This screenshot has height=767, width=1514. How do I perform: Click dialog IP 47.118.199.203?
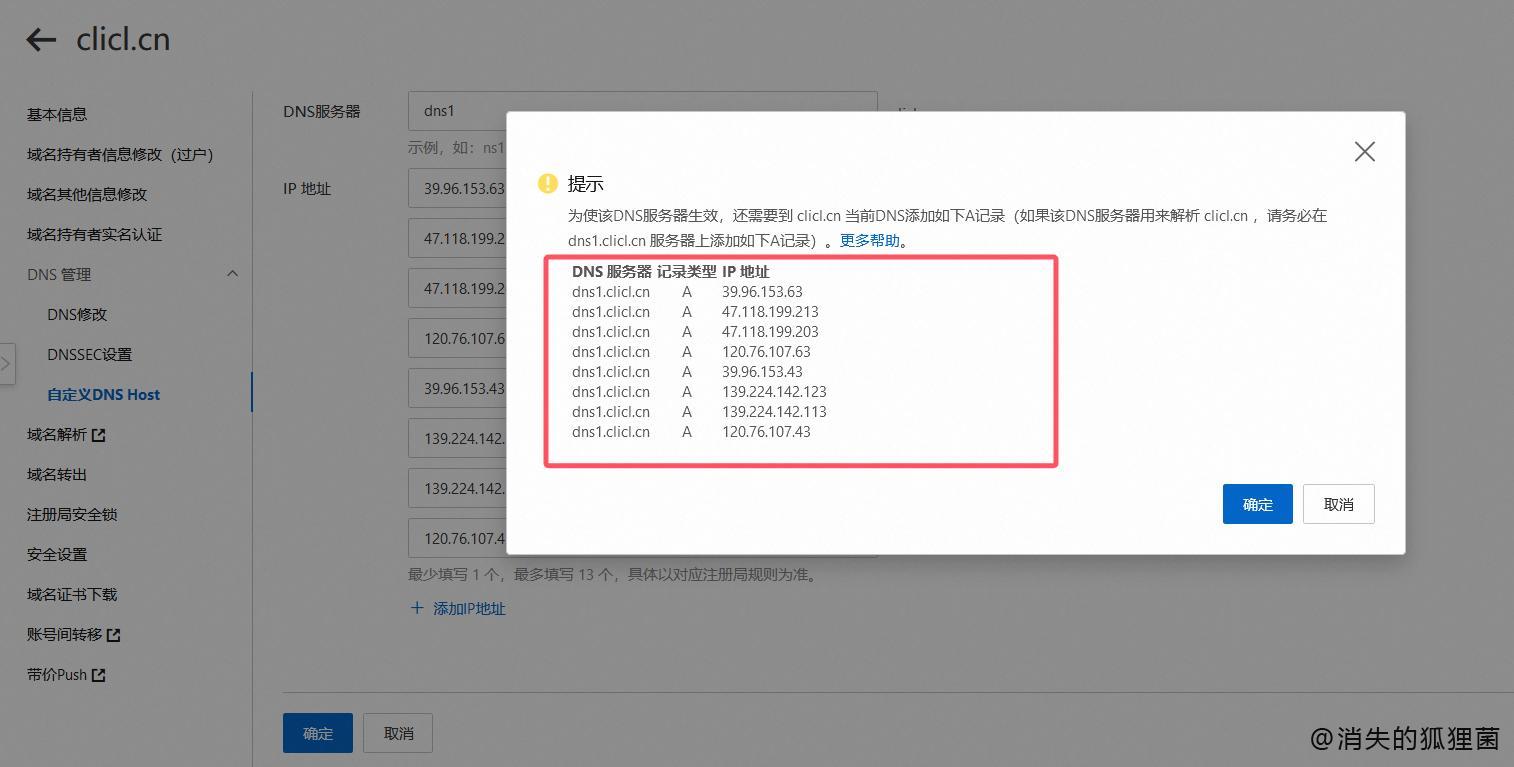coord(770,332)
